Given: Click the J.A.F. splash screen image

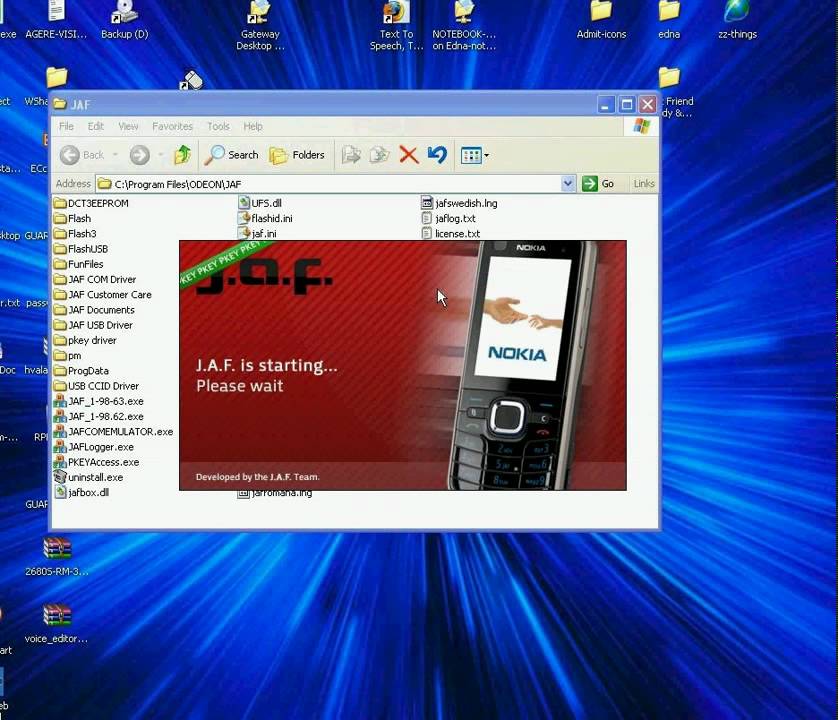Looking at the screenshot, I should click(x=402, y=365).
